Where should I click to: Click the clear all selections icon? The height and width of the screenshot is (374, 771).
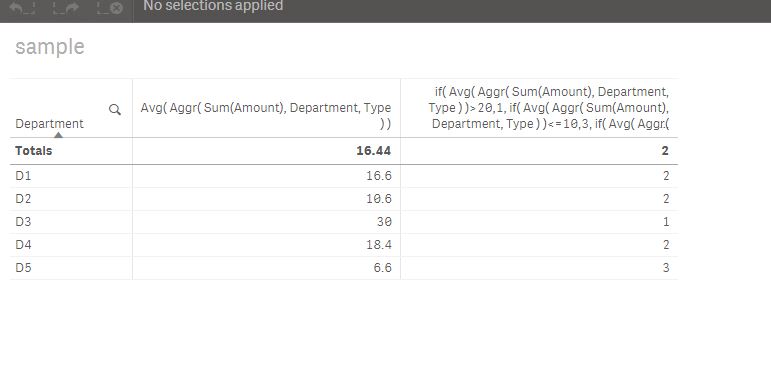point(110,8)
